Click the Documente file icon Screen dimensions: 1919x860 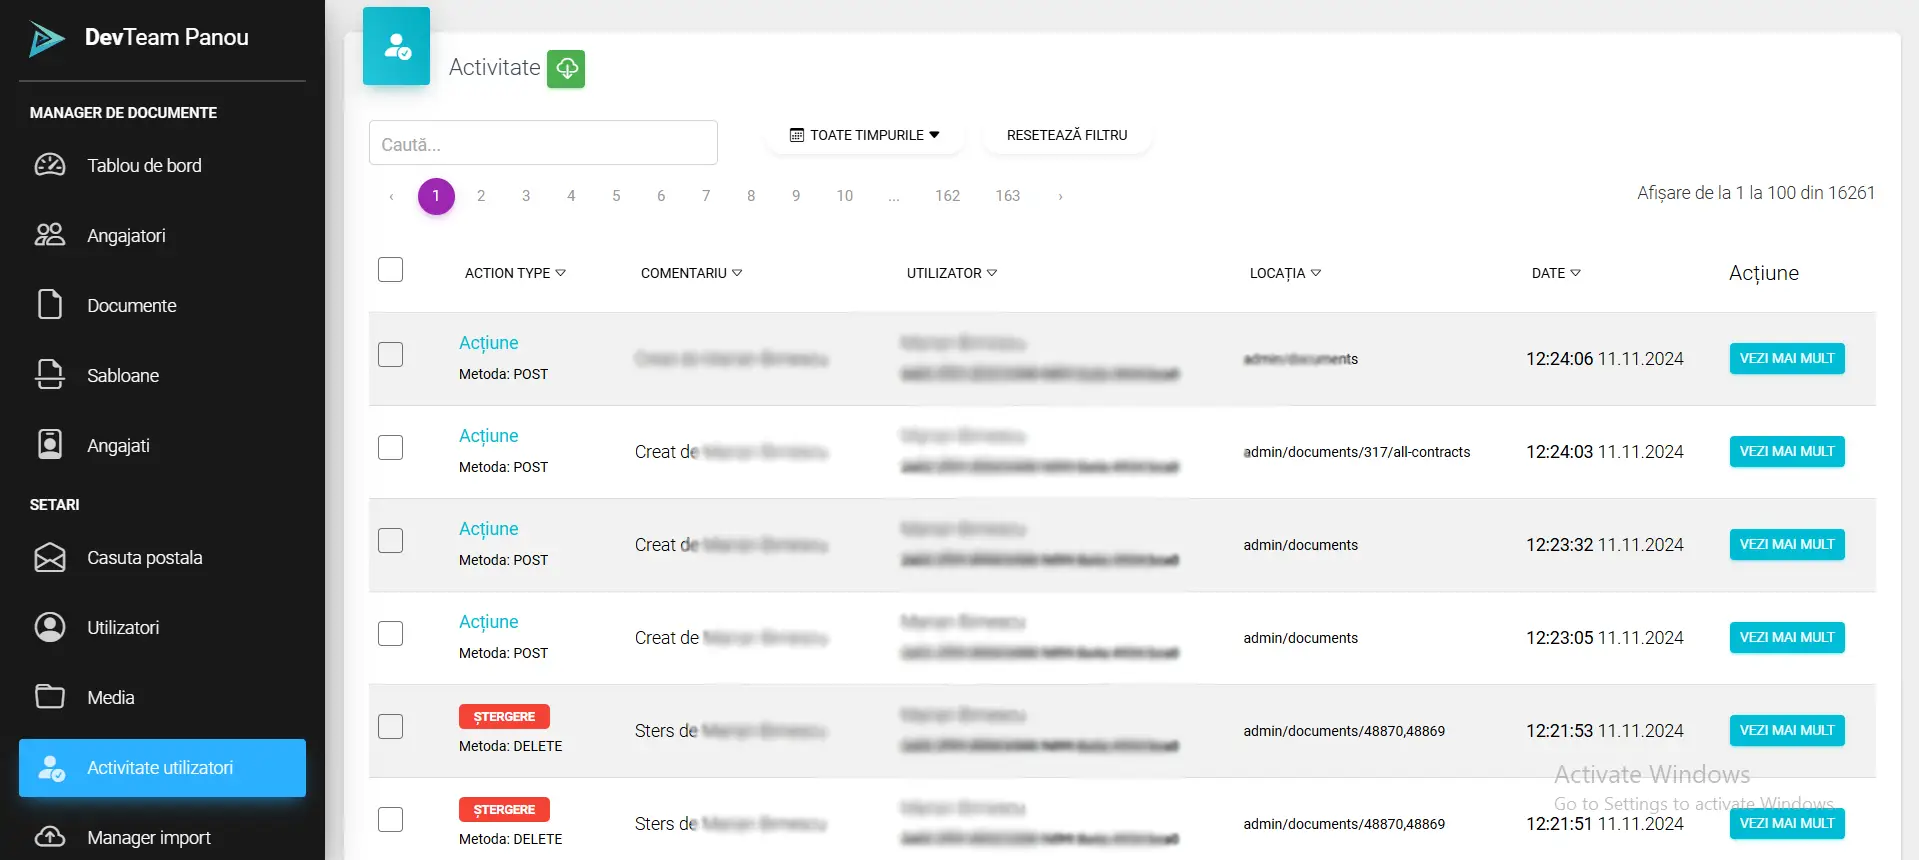(49, 305)
